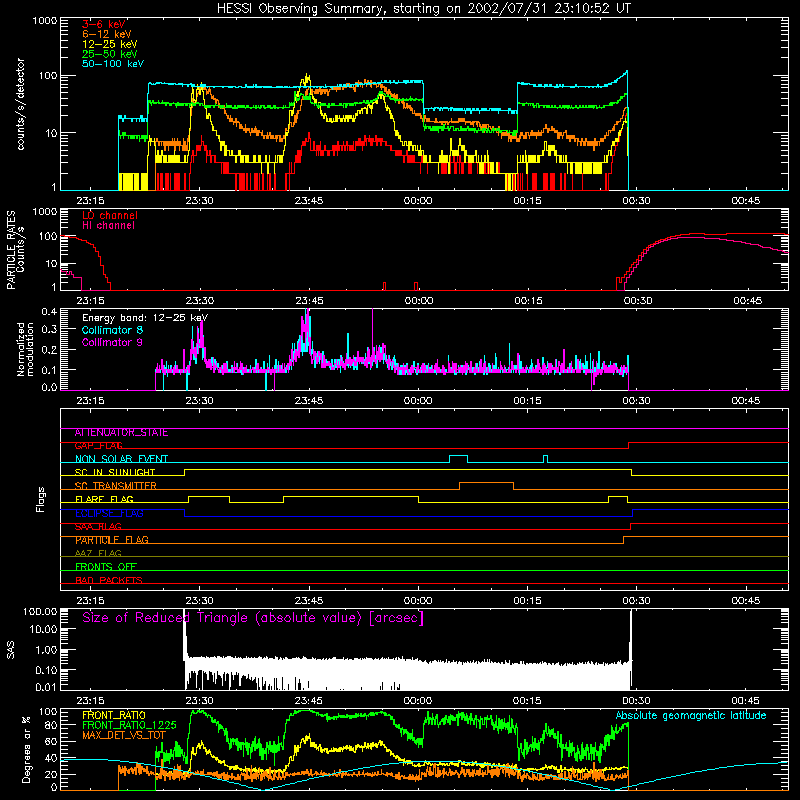Click the SC_TRANSMITTER flag label
Screen dimensions: 800x800
(116, 486)
